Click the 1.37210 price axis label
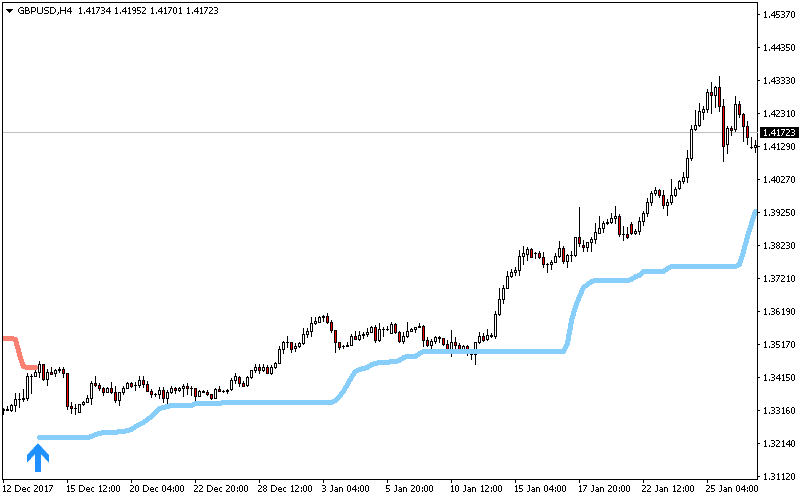 point(778,279)
